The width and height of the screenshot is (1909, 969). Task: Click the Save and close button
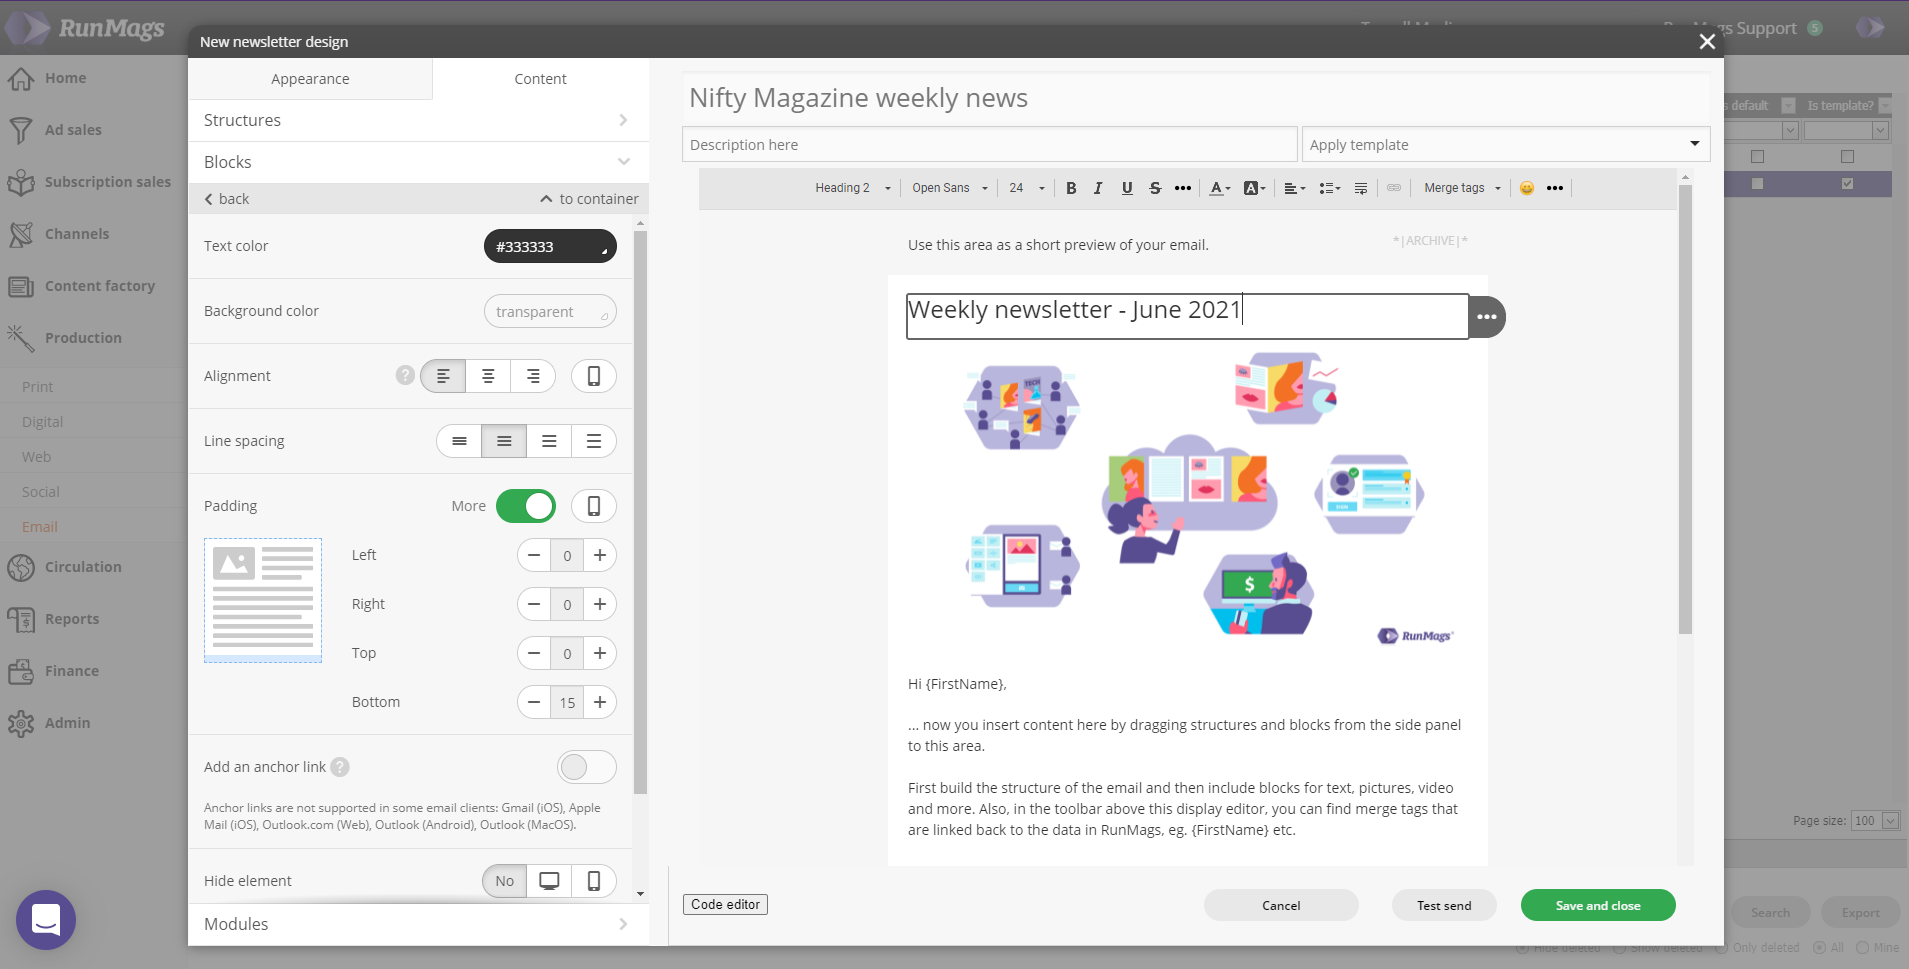tap(1597, 905)
